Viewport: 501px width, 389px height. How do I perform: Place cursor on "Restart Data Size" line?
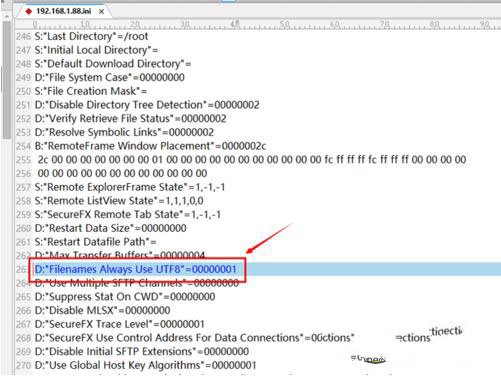pos(110,228)
